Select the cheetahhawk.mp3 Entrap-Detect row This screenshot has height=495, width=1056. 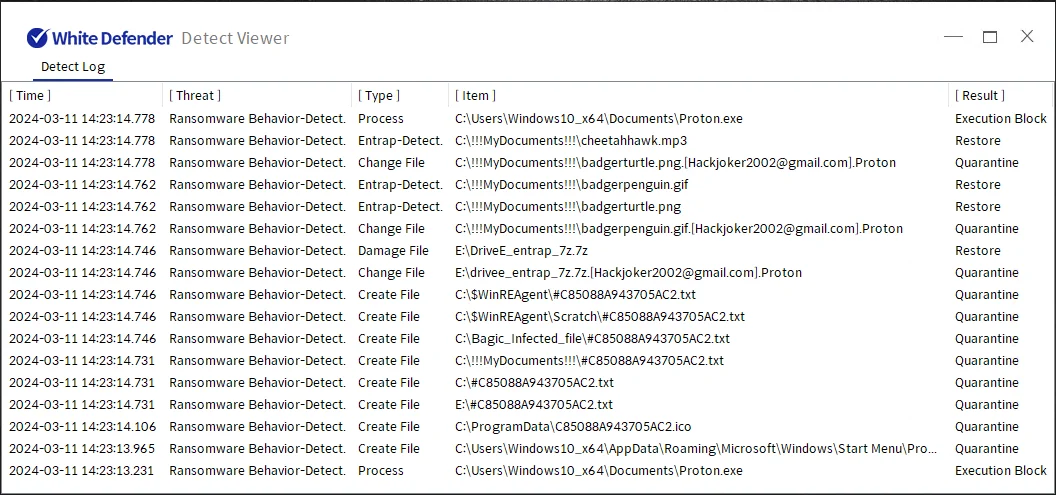point(571,141)
